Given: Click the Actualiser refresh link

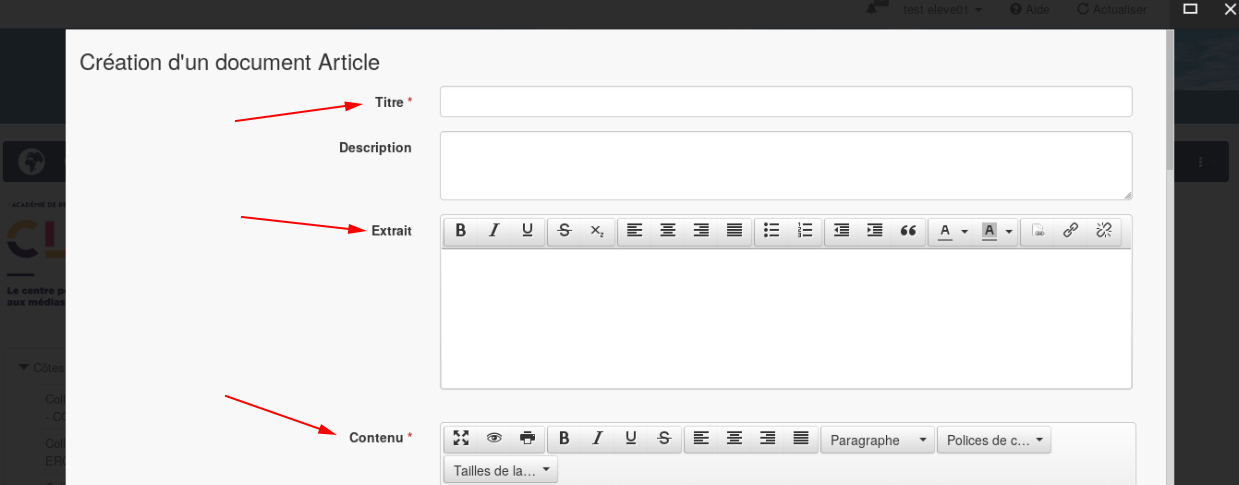Looking at the screenshot, I should point(1111,9).
